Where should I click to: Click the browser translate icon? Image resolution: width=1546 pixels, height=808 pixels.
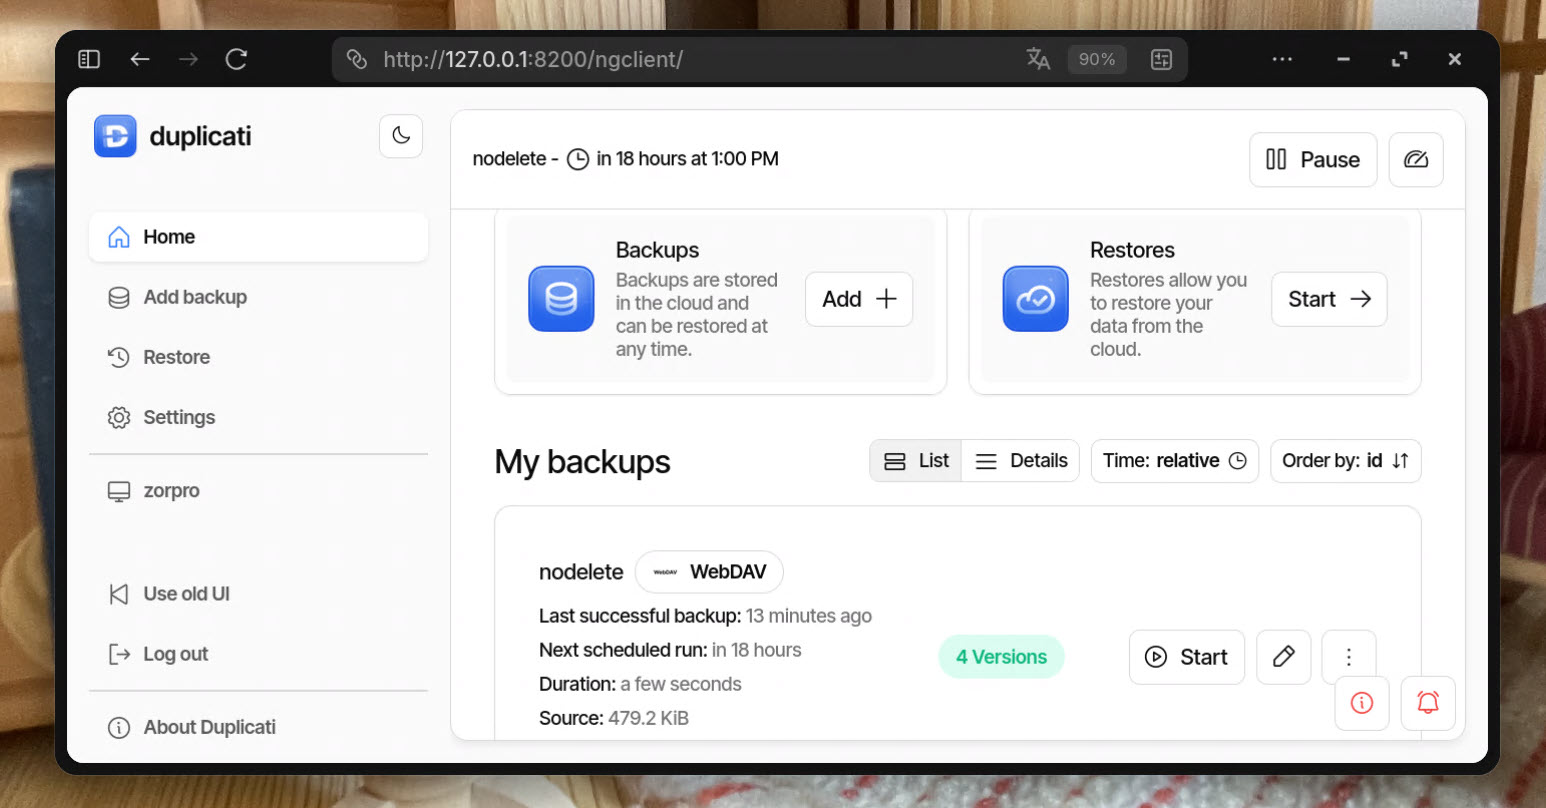point(1038,59)
